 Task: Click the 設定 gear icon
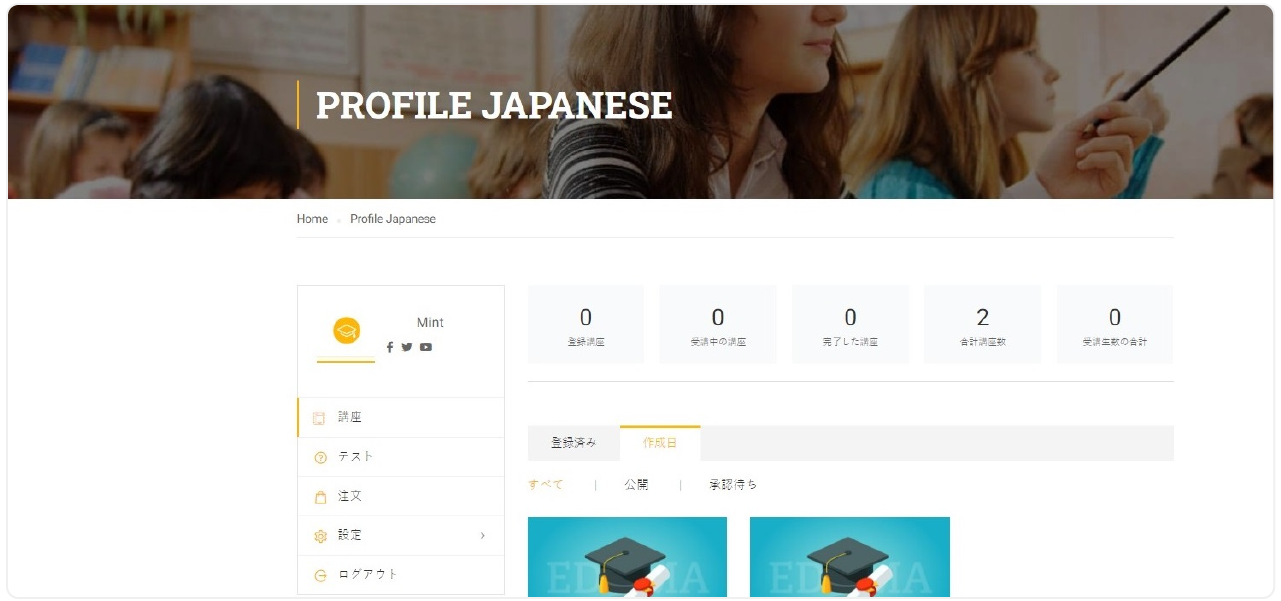point(320,536)
